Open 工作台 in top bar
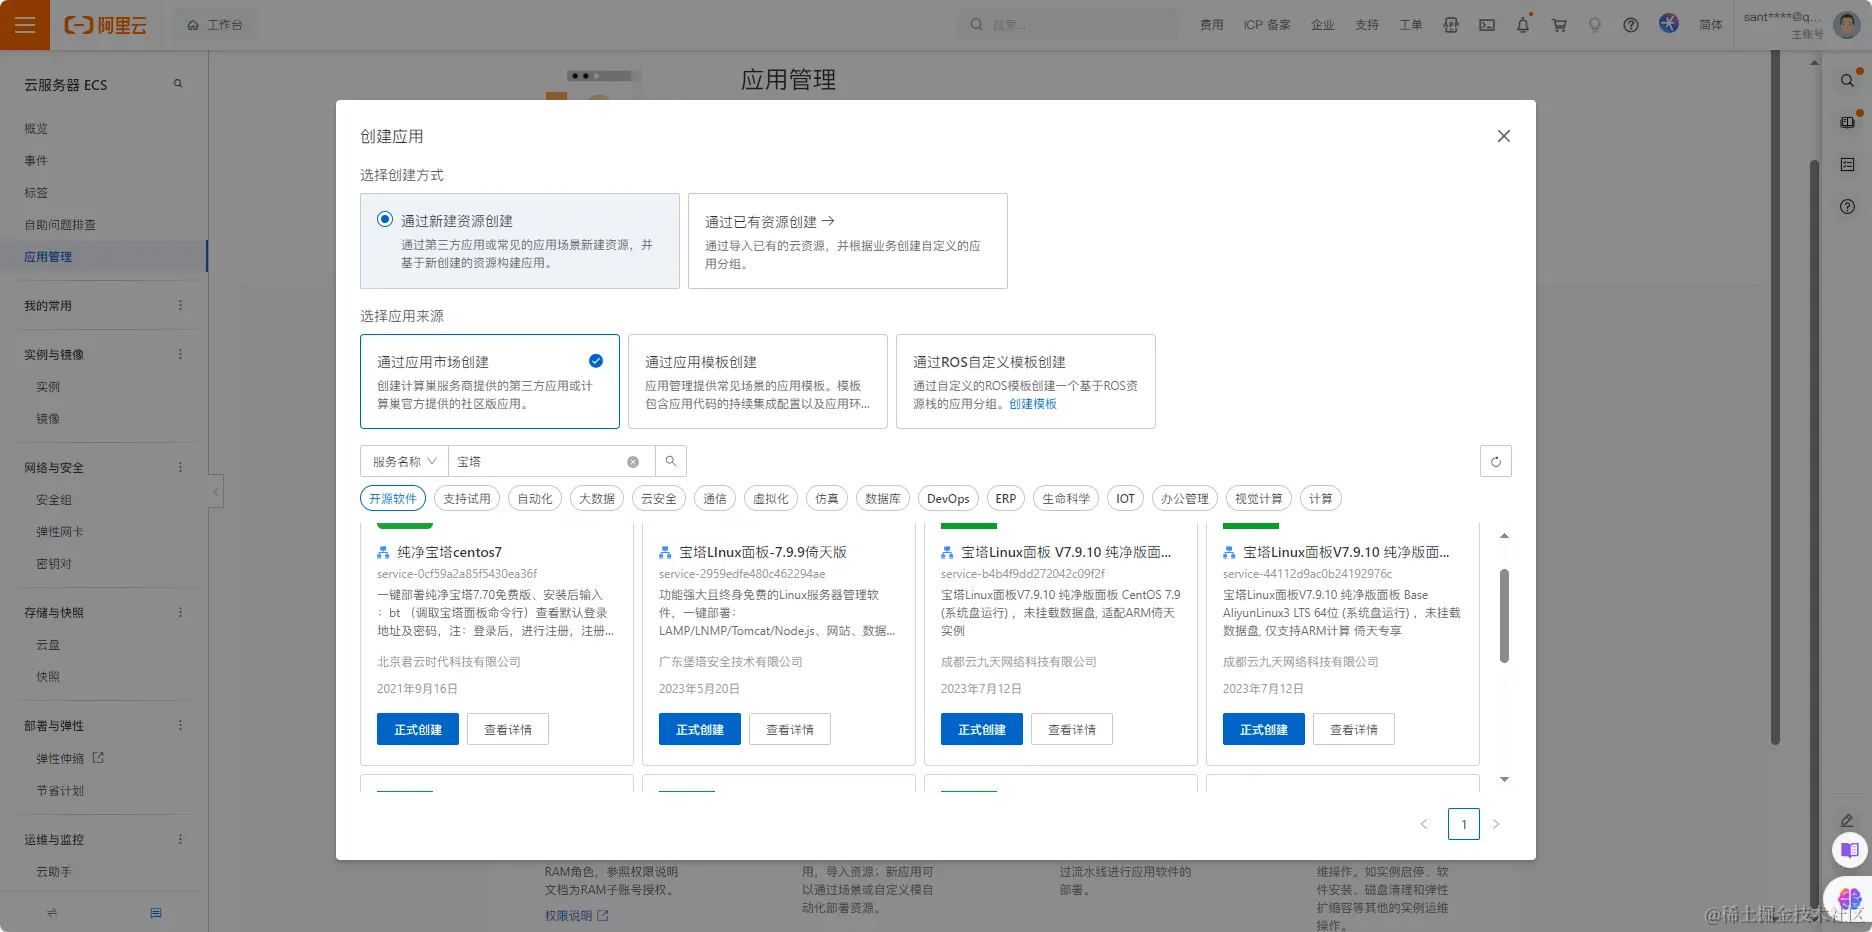This screenshot has height=932, width=1872. pyautogui.click(x=215, y=25)
